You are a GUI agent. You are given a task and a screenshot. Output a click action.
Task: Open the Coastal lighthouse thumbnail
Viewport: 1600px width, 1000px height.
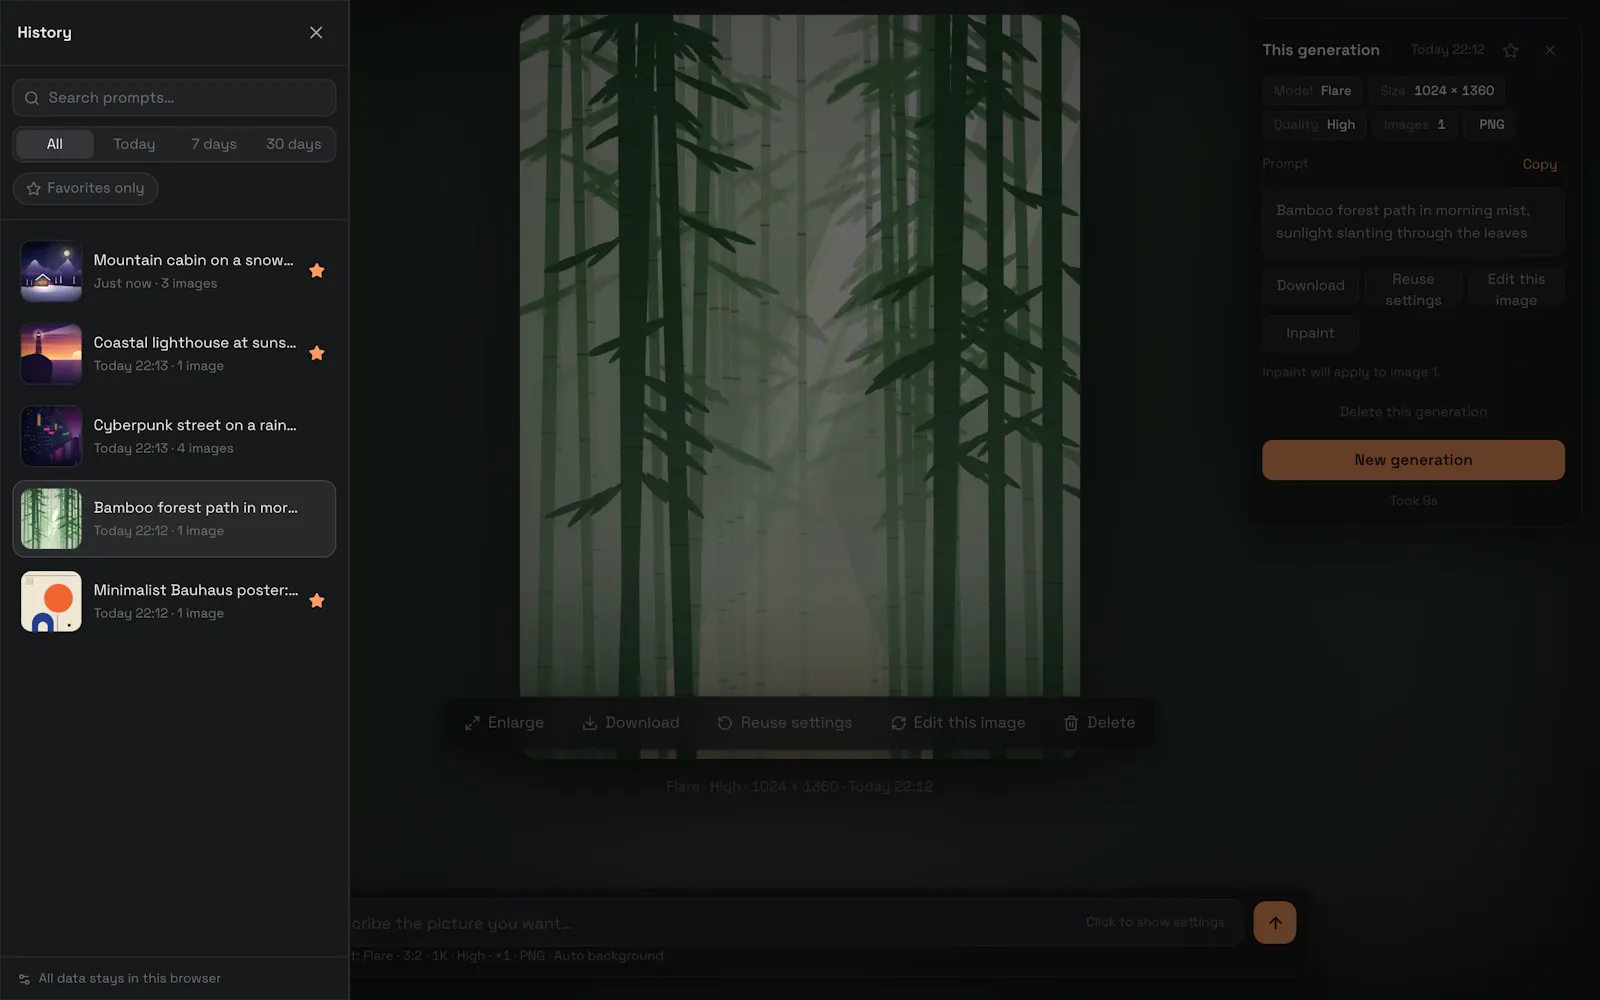(51, 354)
